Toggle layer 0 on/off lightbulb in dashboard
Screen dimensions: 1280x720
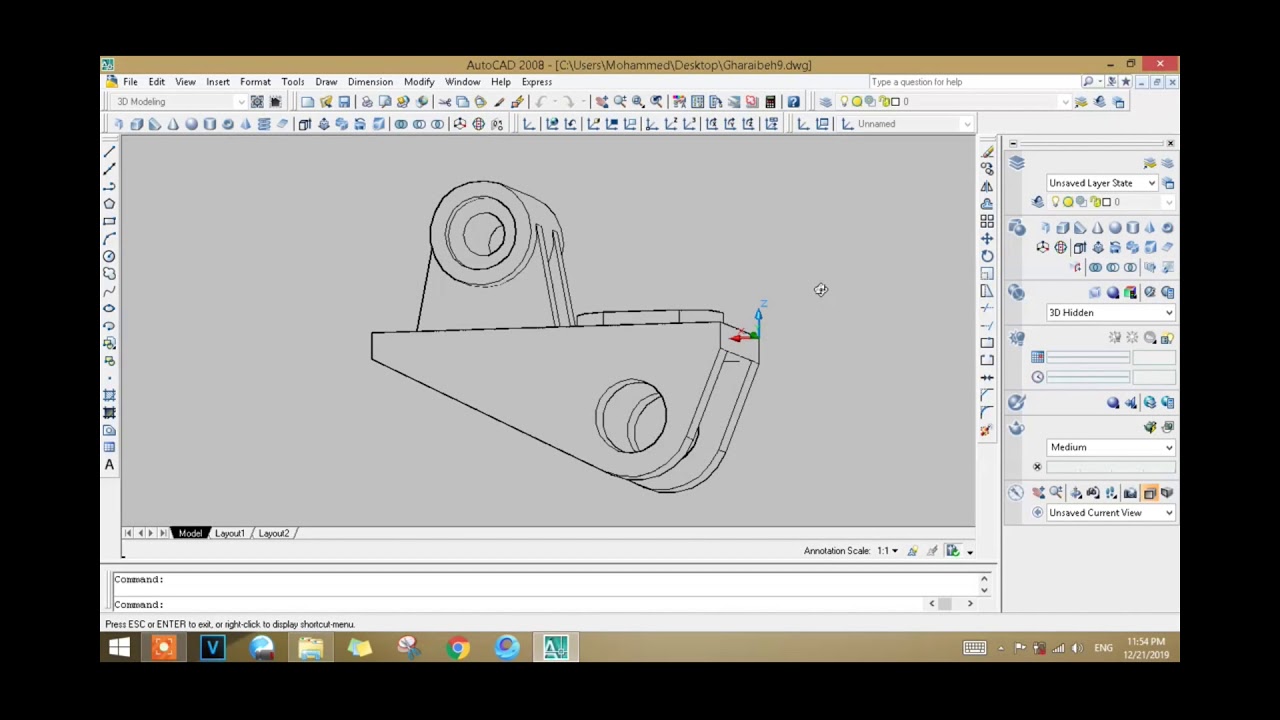pyautogui.click(x=1055, y=202)
